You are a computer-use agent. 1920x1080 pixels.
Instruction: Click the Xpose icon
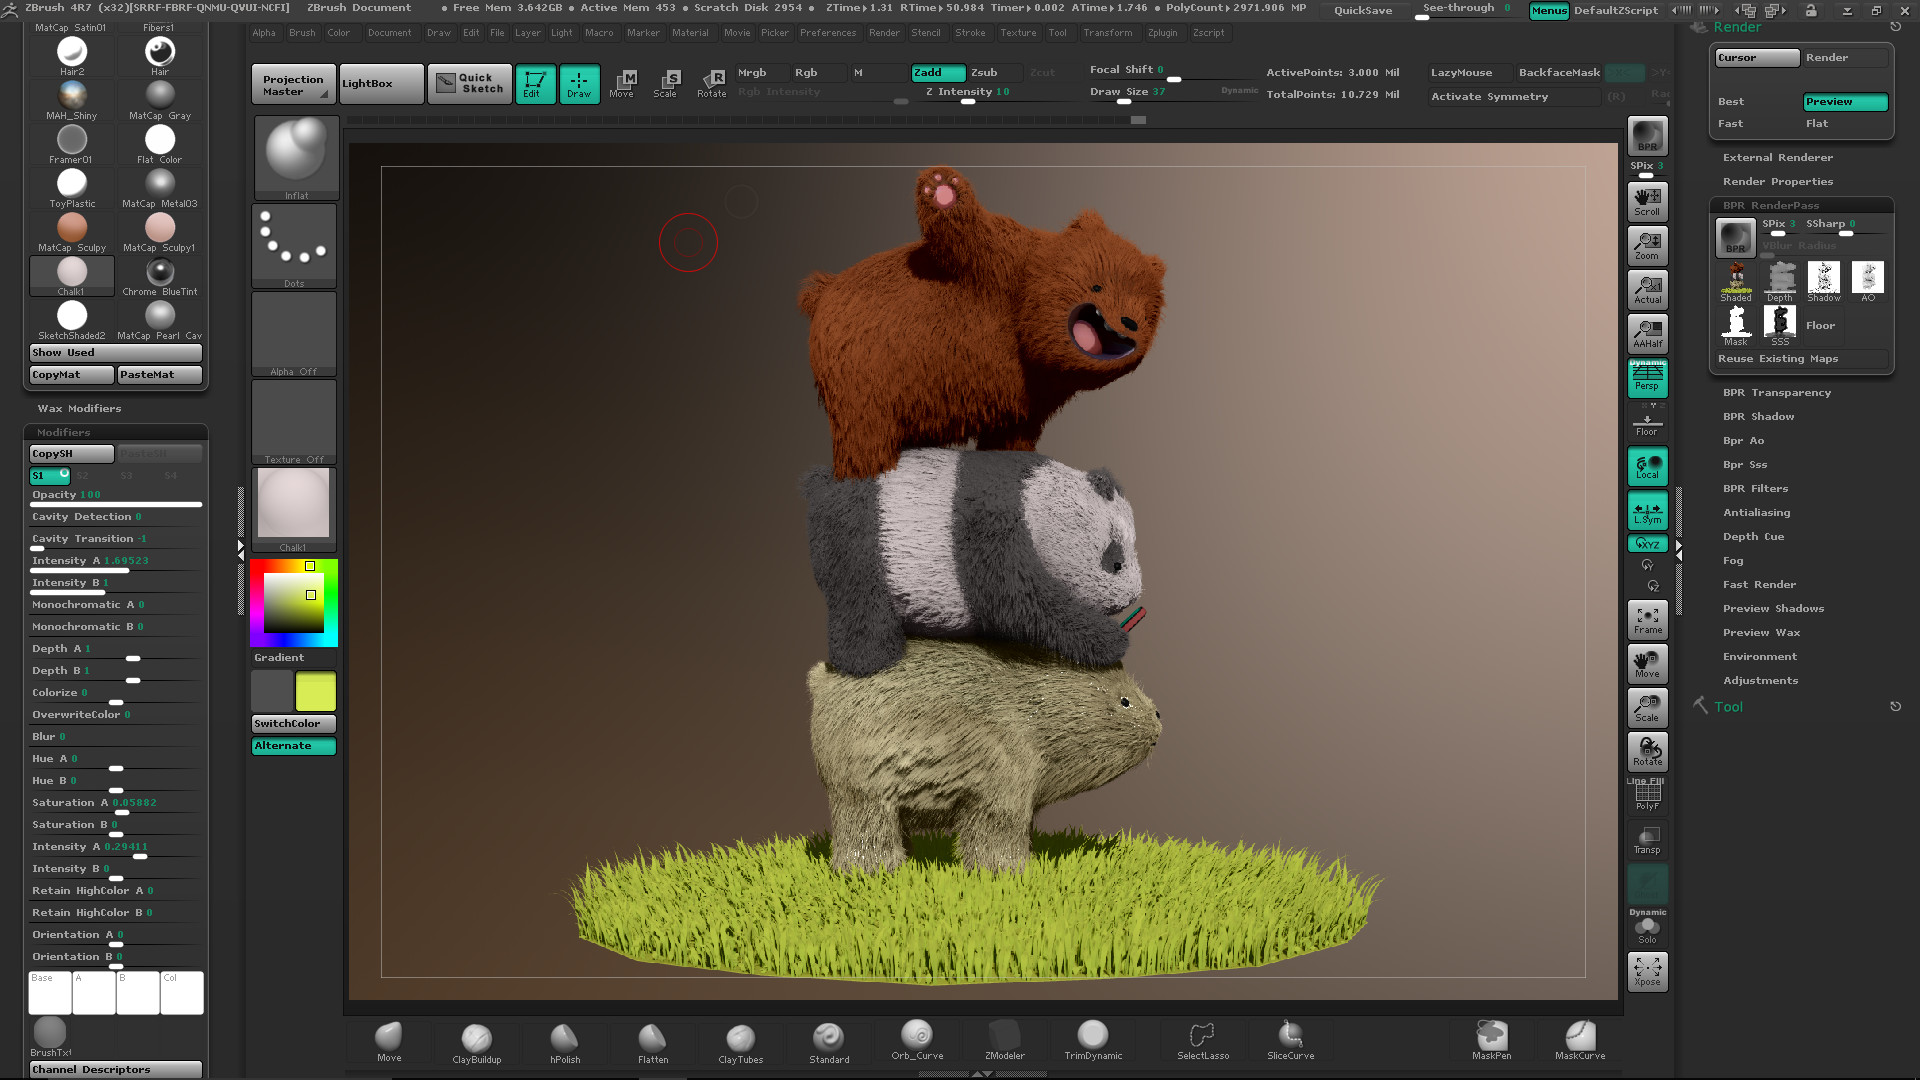[x=1647, y=971]
